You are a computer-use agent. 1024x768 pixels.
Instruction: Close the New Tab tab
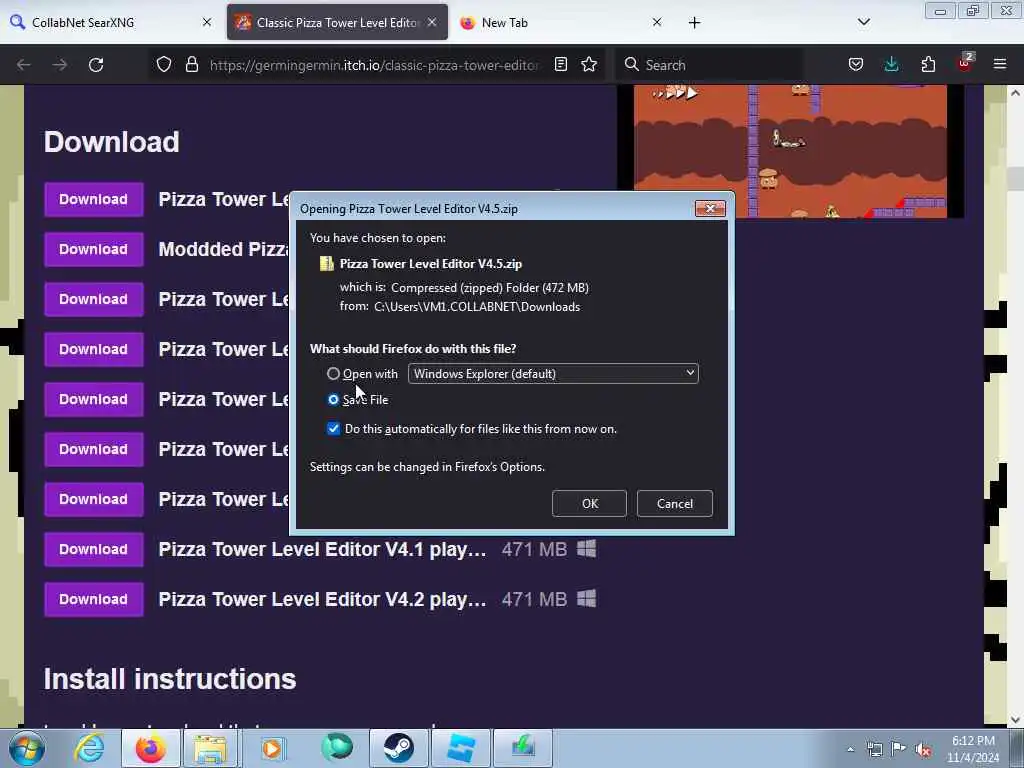point(657,22)
